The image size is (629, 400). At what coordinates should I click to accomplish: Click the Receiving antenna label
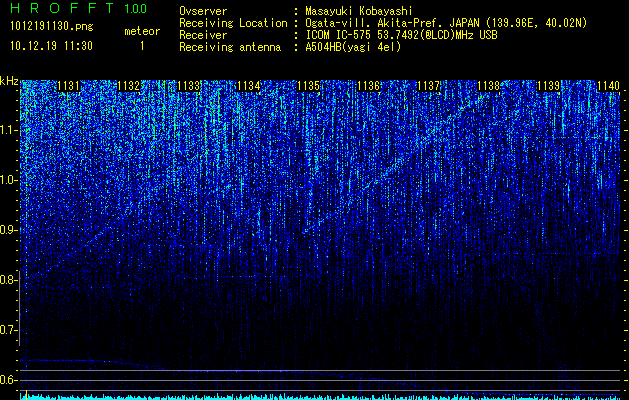pos(230,47)
